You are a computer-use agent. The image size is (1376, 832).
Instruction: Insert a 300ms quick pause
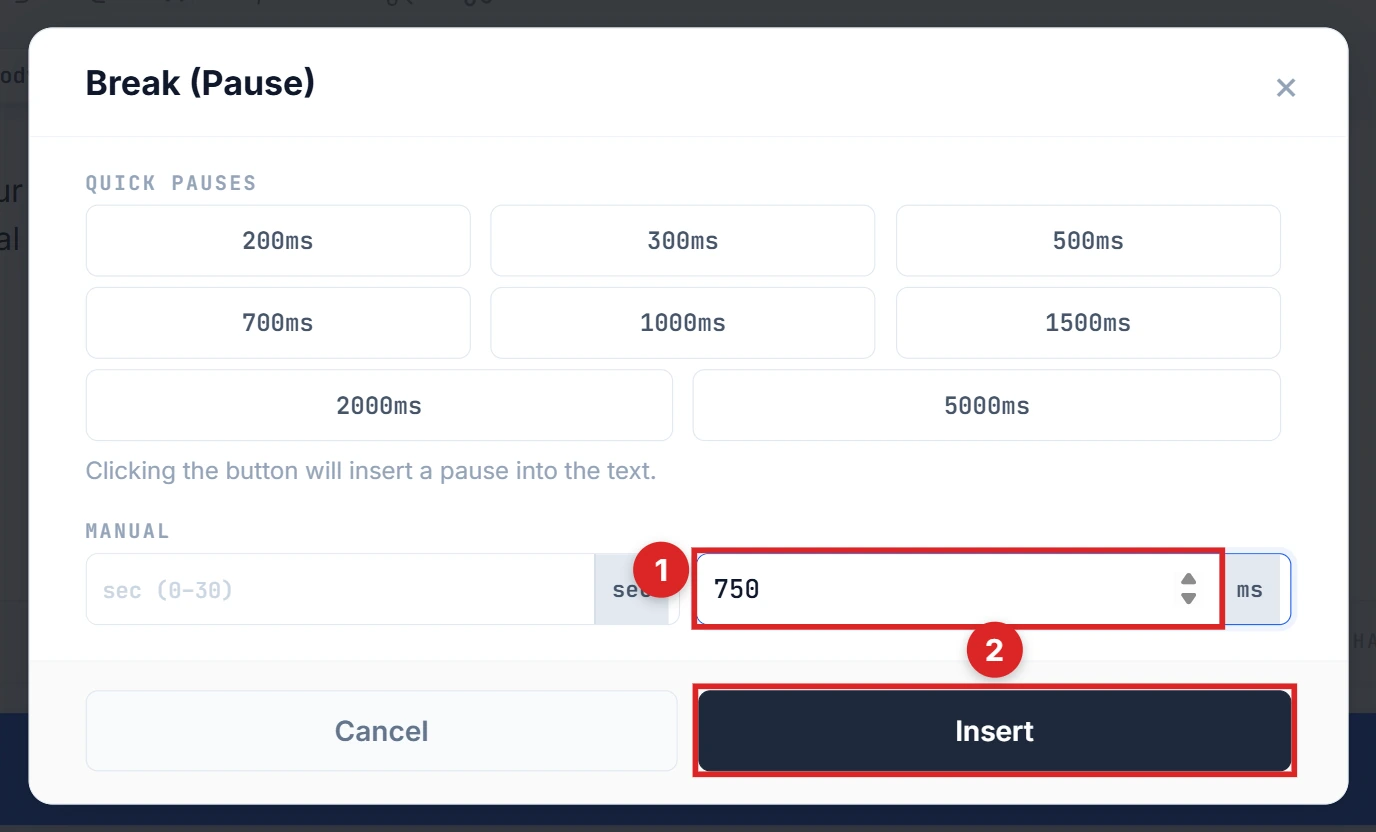pos(683,240)
